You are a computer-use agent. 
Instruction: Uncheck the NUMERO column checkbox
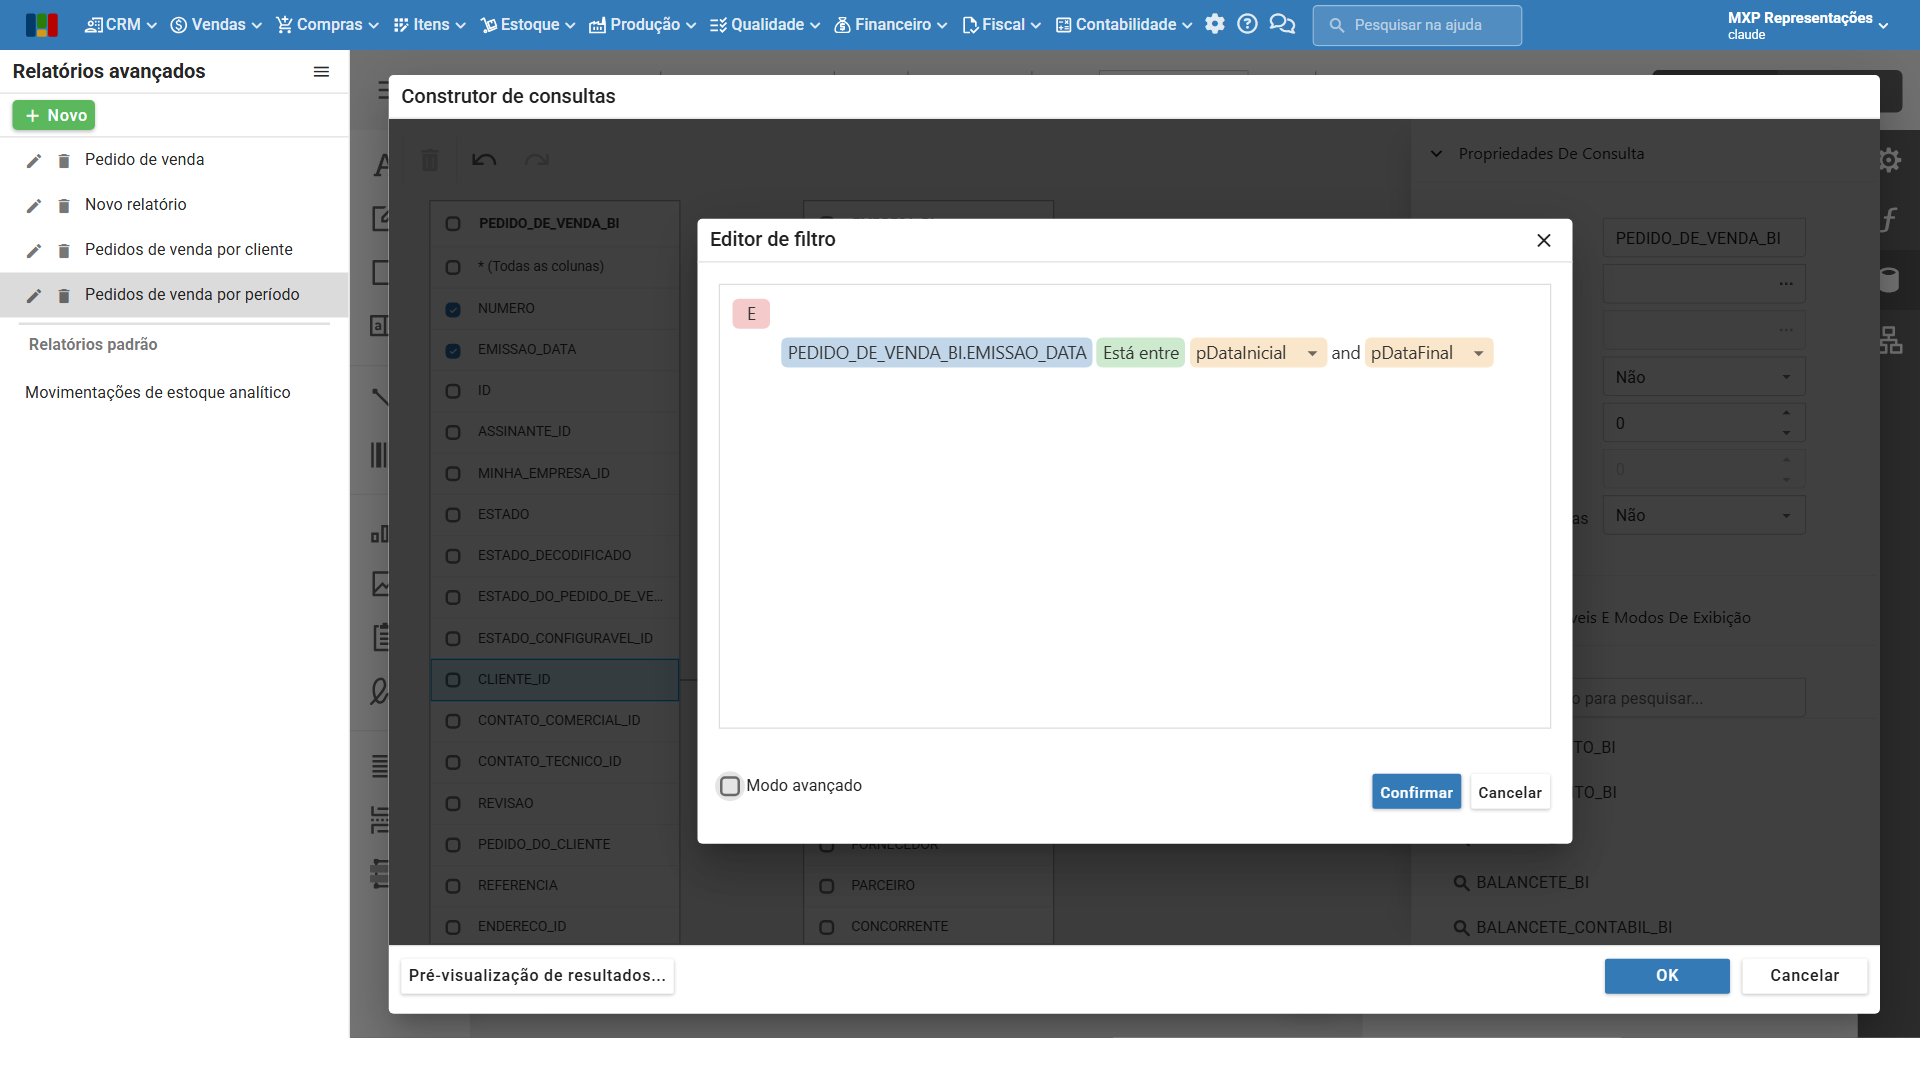(x=453, y=309)
